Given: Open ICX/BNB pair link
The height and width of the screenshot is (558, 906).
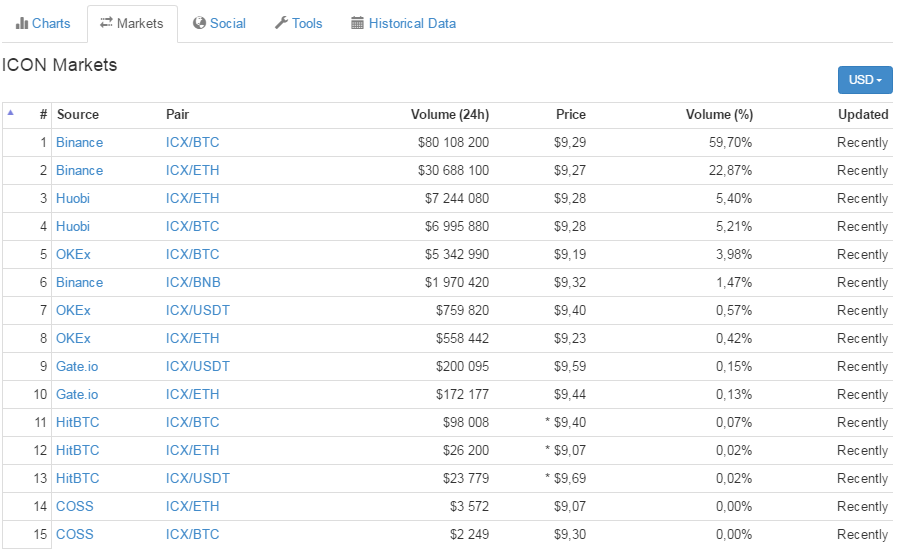Looking at the screenshot, I should 193,282.
